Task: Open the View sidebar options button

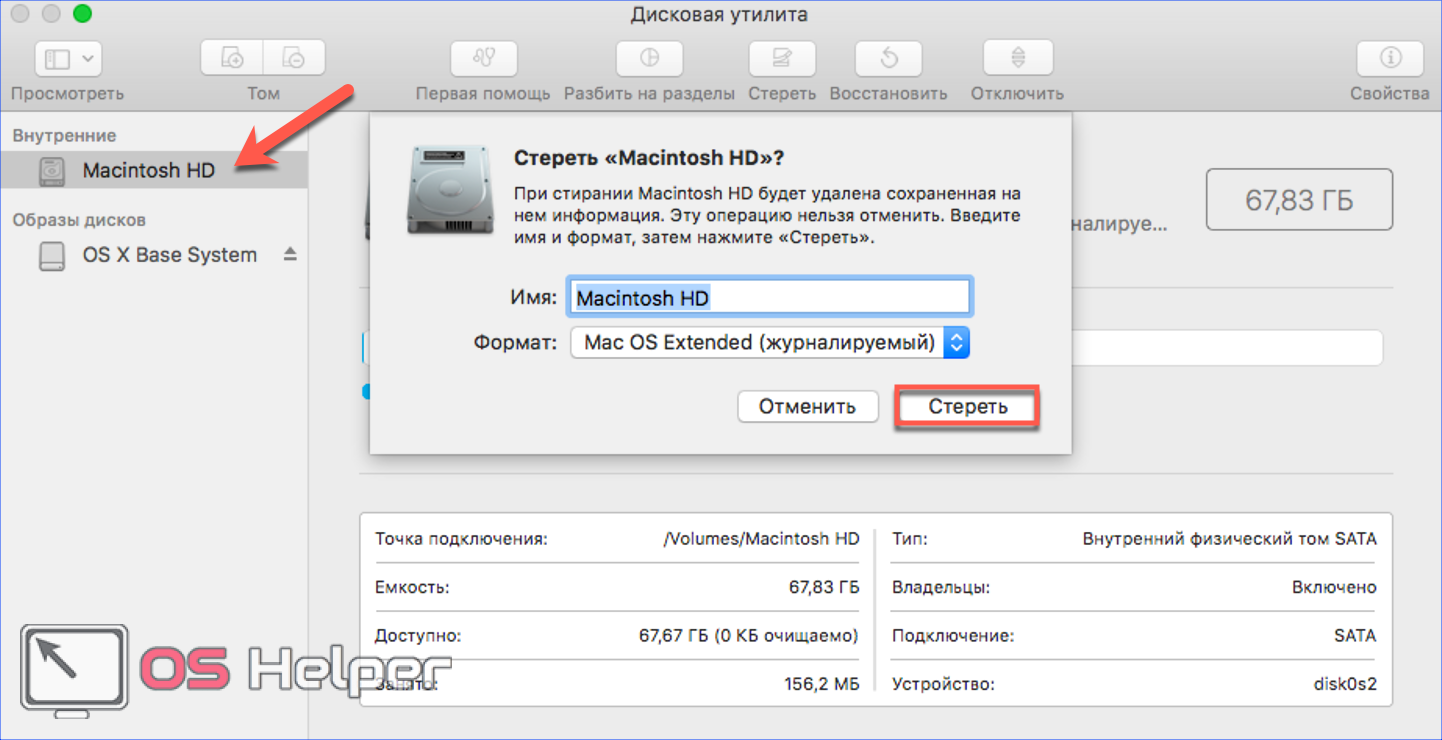Action: [x=67, y=59]
